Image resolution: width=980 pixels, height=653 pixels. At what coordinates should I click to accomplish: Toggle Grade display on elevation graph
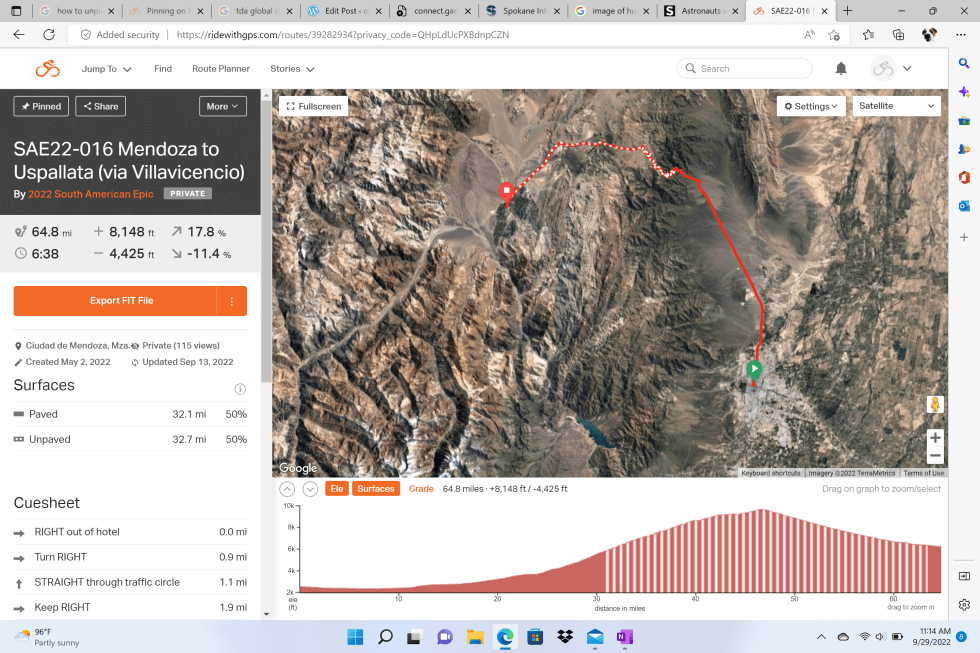pos(421,489)
